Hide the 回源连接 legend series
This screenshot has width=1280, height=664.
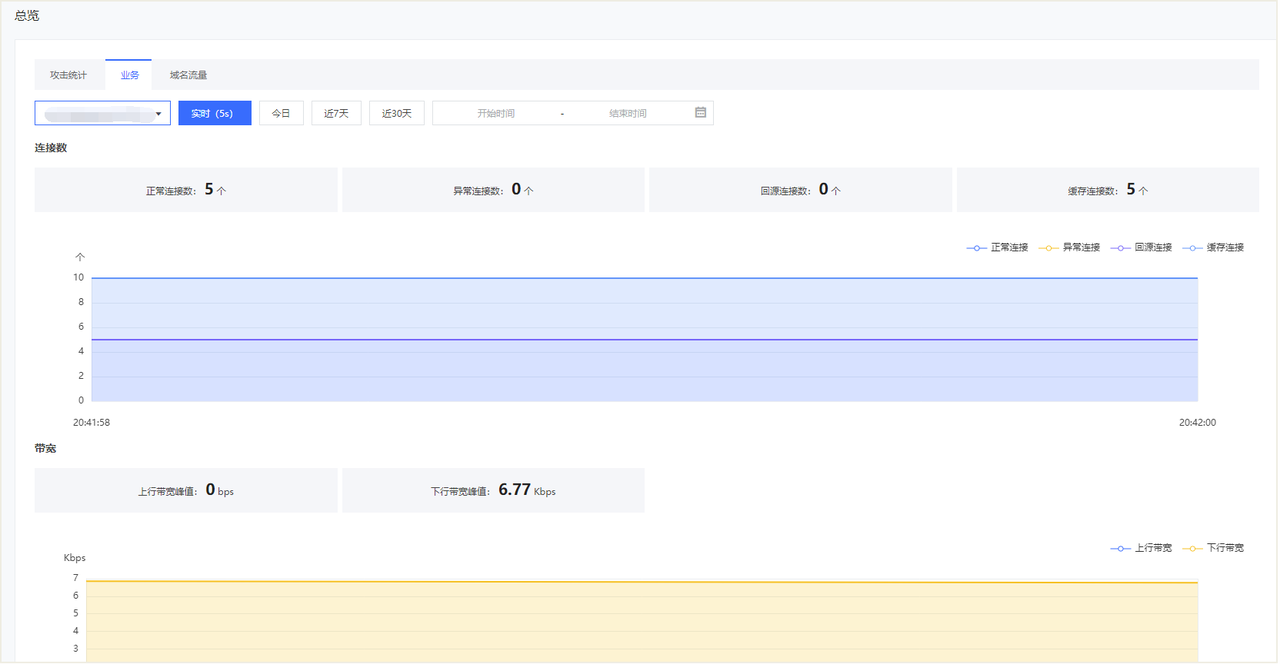1142,247
